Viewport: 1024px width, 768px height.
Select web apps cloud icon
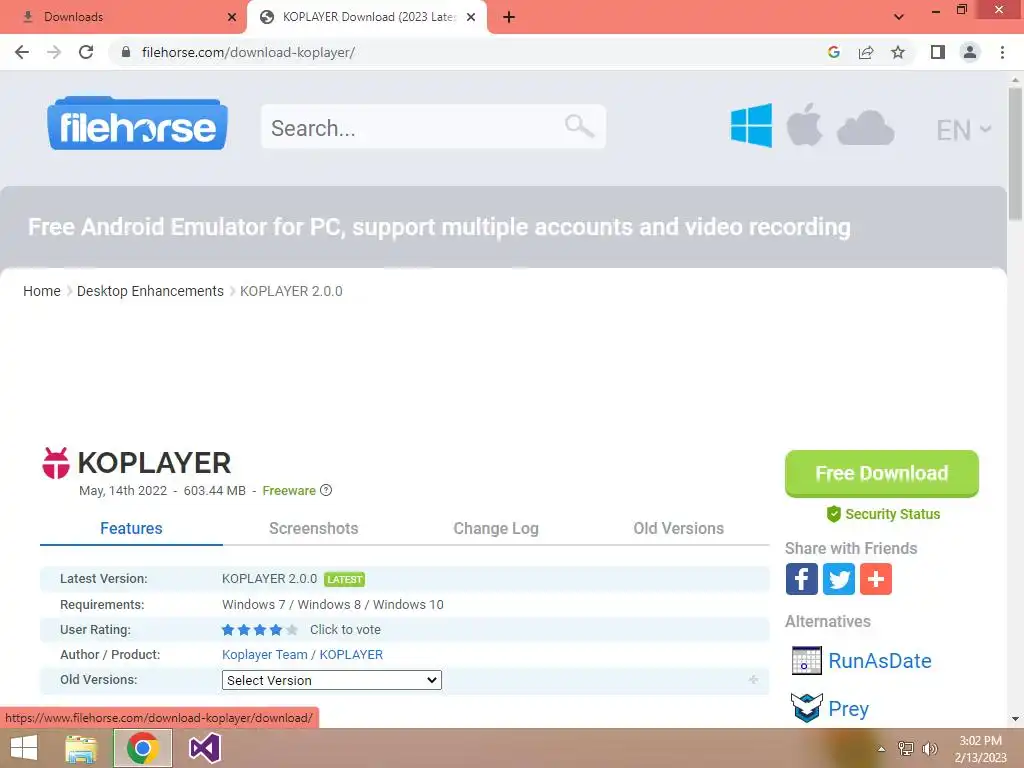[x=865, y=127]
